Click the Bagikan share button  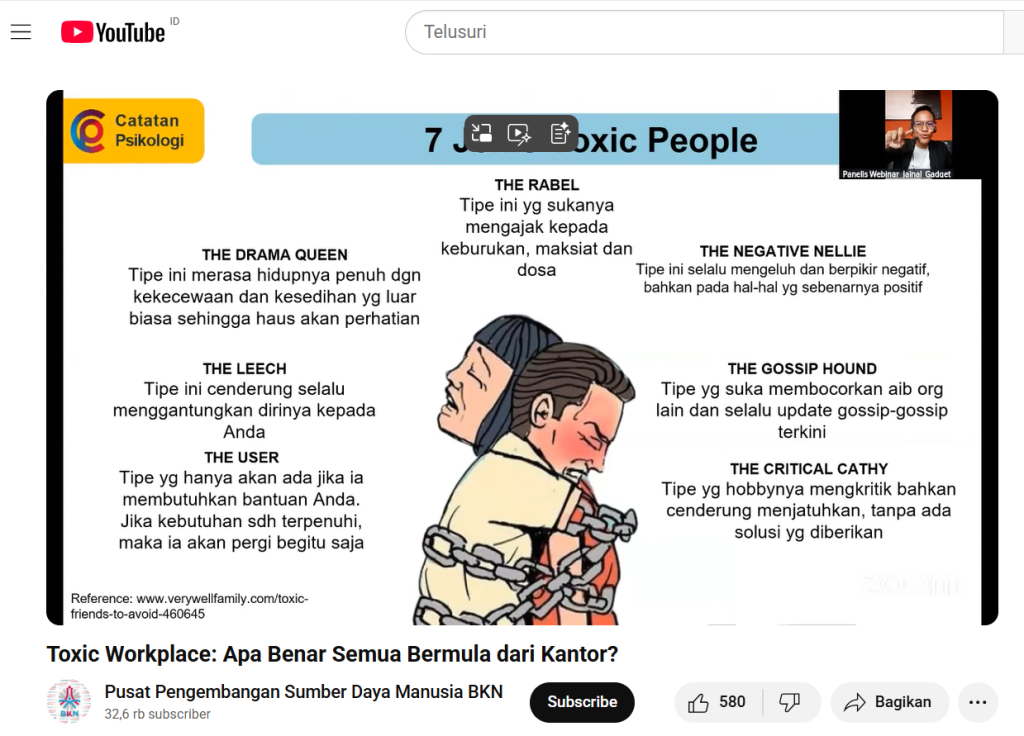click(889, 703)
